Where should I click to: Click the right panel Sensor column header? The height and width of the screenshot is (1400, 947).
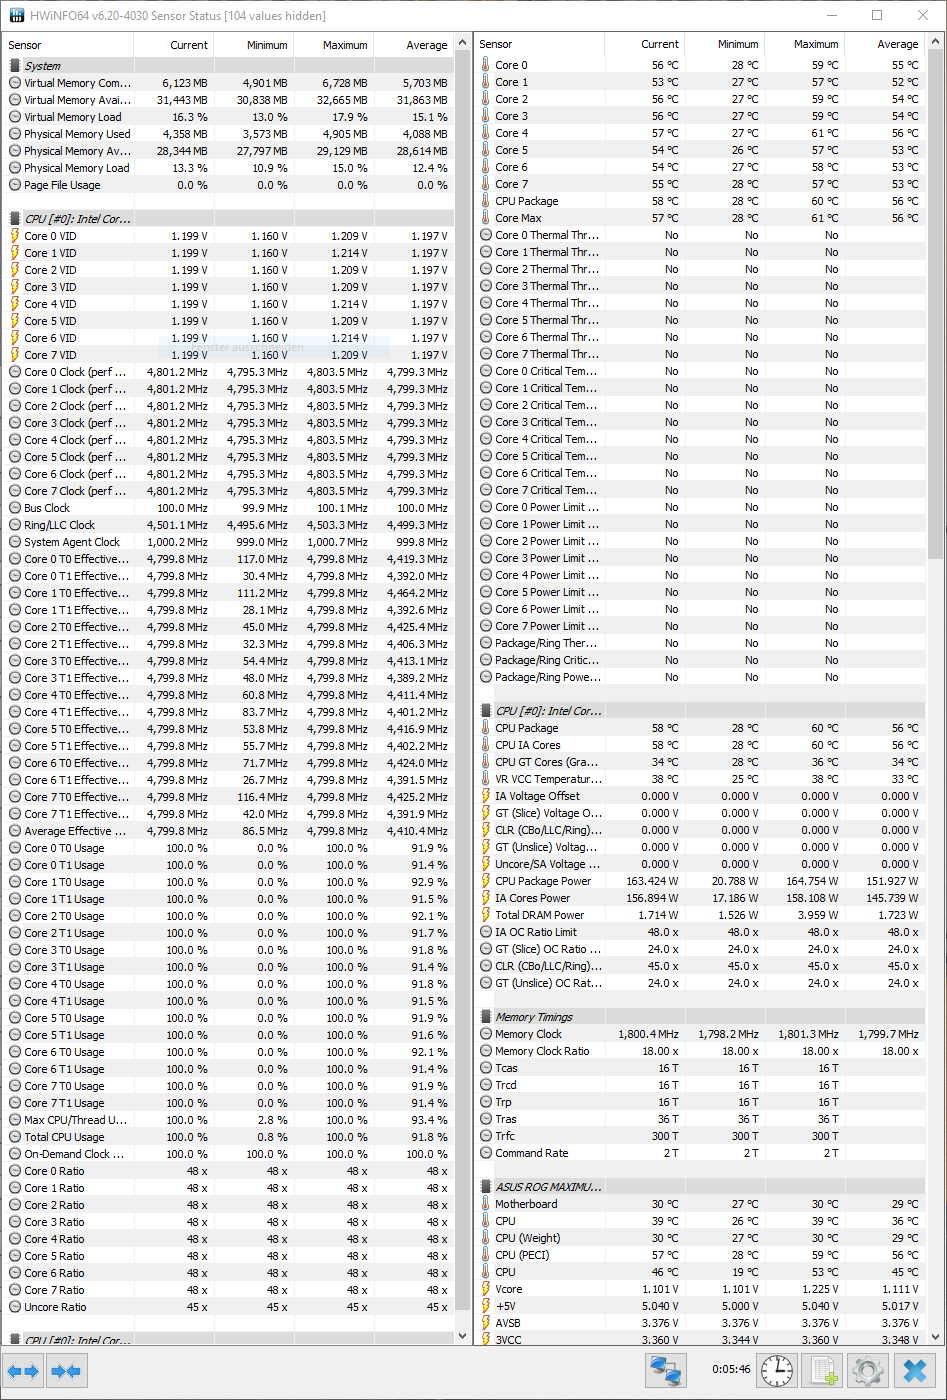(x=539, y=44)
